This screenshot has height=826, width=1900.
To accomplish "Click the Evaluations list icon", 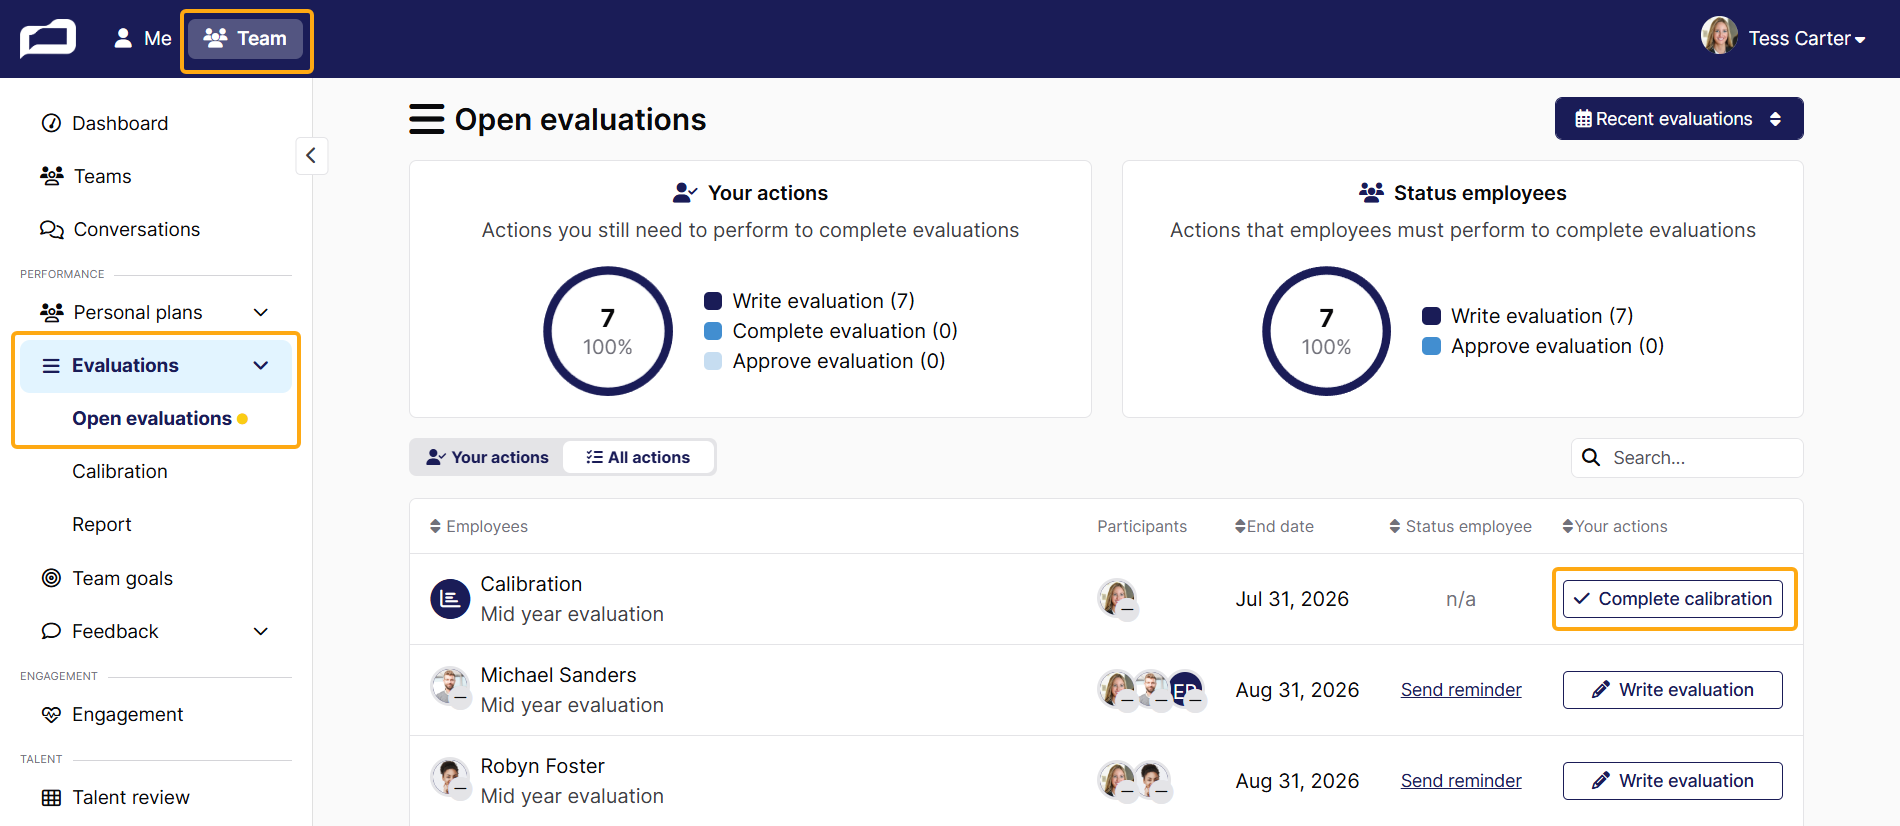I will (51, 365).
